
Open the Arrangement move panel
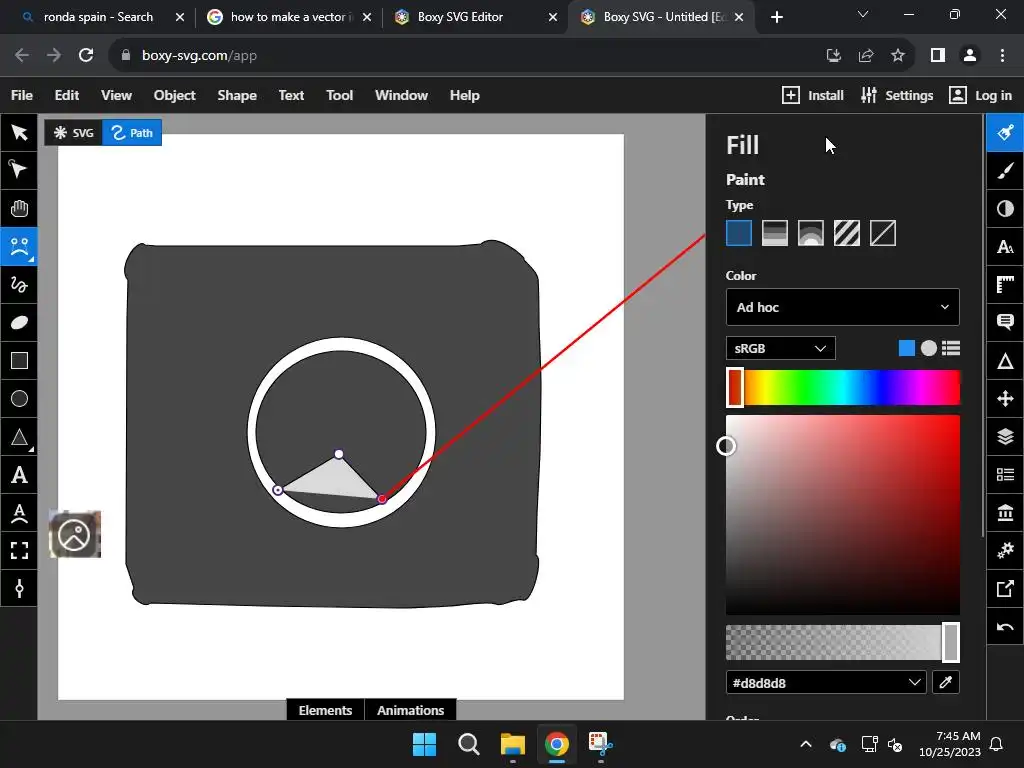pos(1005,398)
